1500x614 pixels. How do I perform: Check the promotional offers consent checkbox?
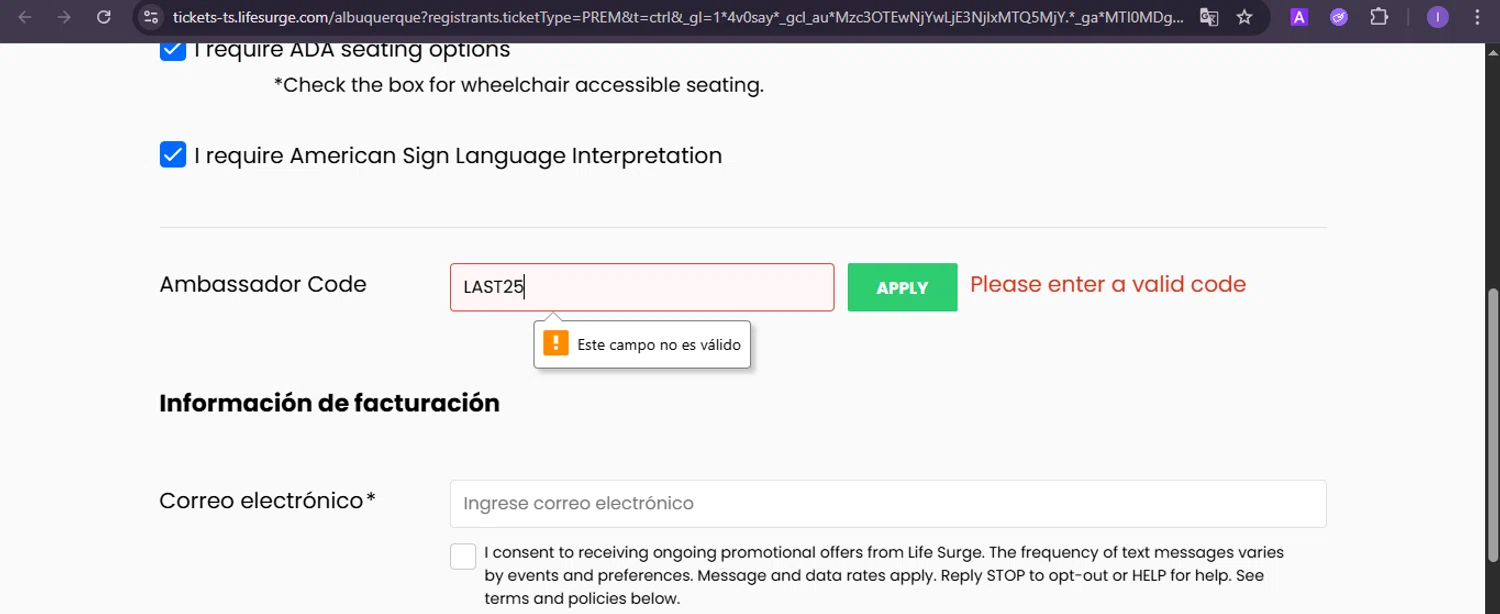point(463,557)
